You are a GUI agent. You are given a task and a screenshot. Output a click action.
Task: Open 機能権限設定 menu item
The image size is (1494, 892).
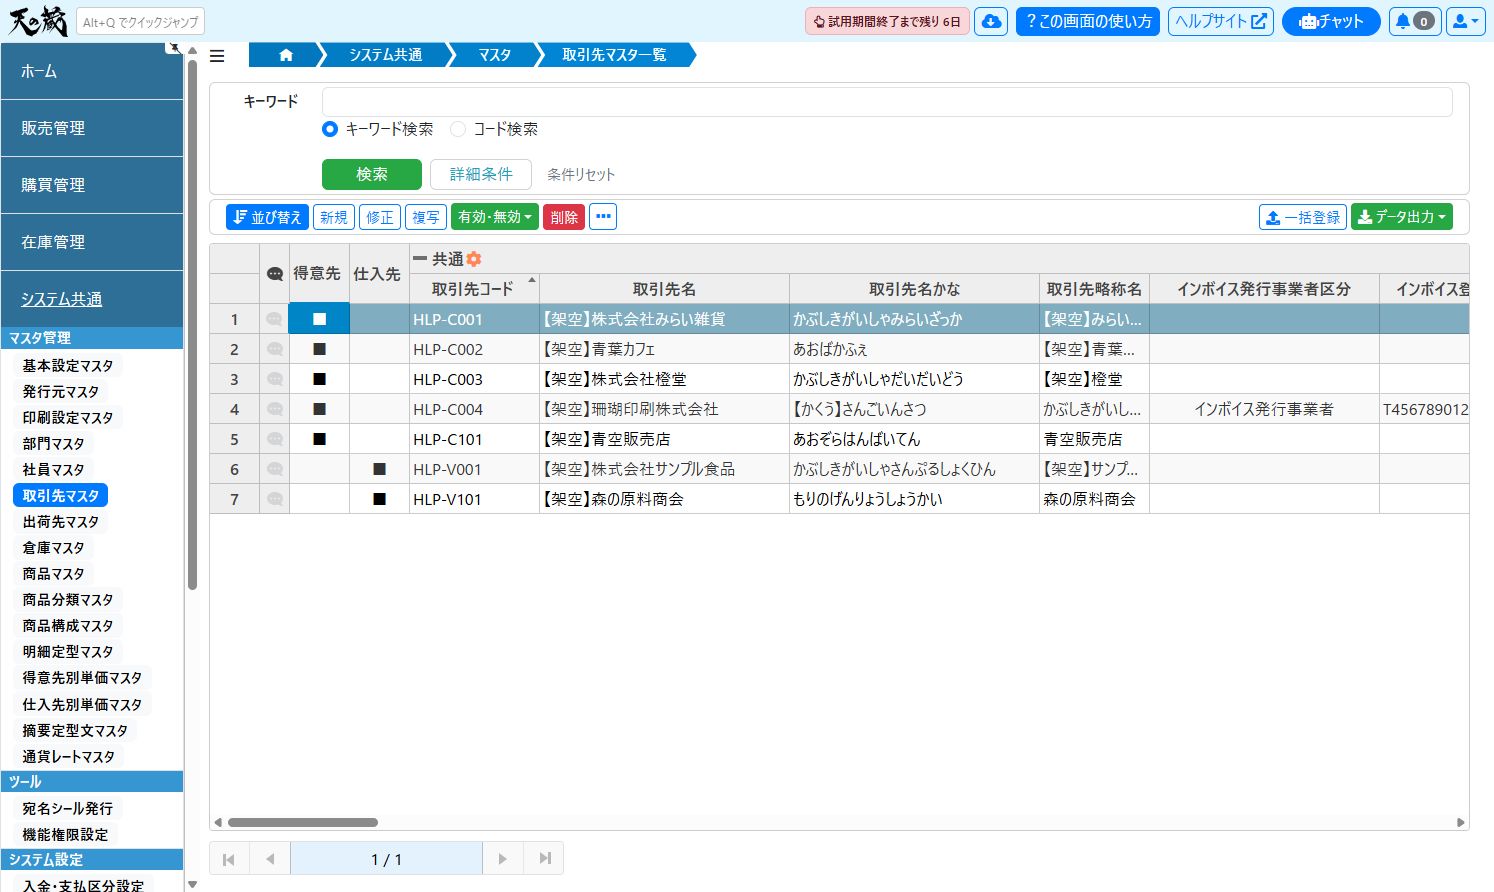(x=65, y=835)
